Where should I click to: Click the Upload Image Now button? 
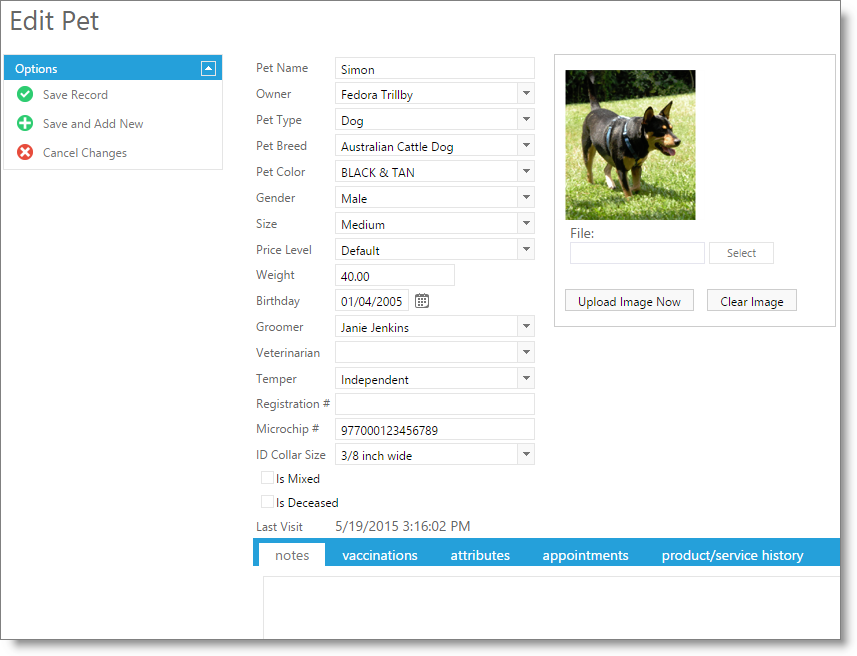coord(629,301)
